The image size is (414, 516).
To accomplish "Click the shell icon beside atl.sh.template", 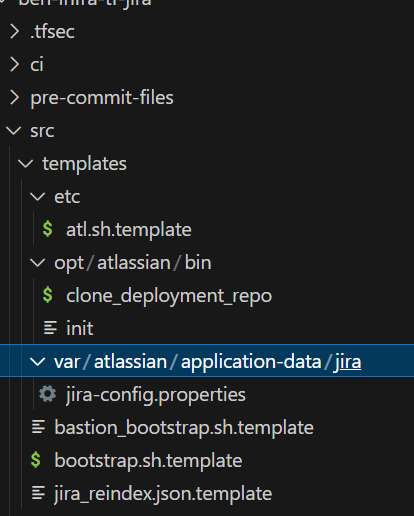I will coord(47,229).
